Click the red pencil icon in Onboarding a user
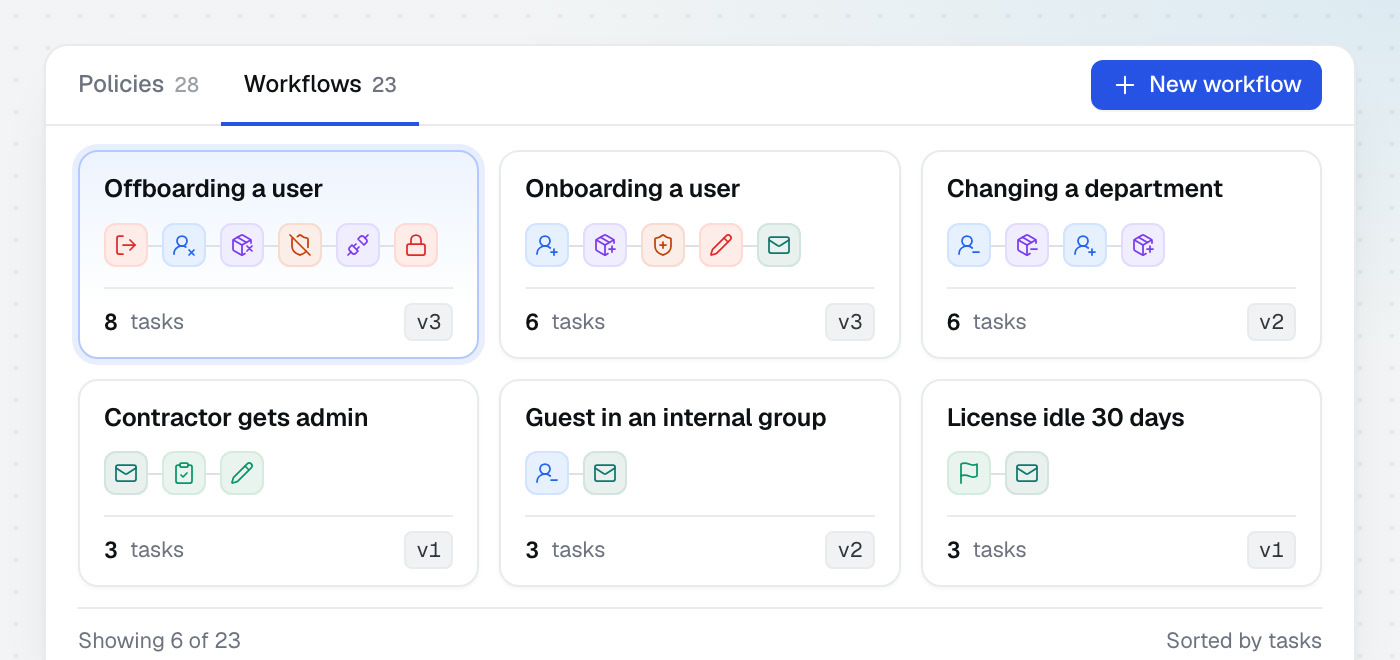The width and height of the screenshot is (1400, 660). 721,245
